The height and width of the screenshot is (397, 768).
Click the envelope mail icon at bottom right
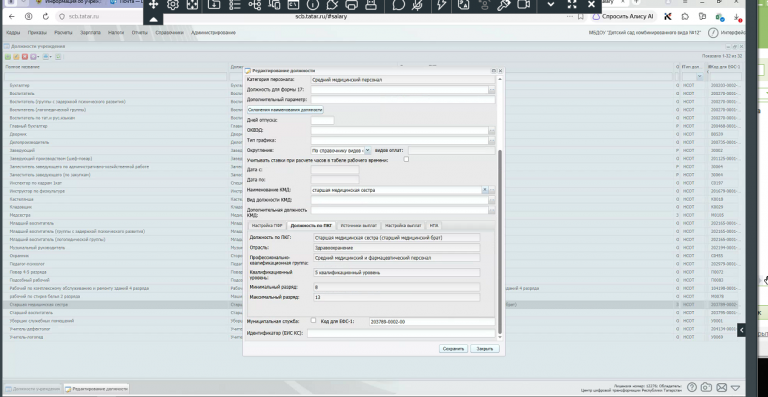tap(721, 388)
